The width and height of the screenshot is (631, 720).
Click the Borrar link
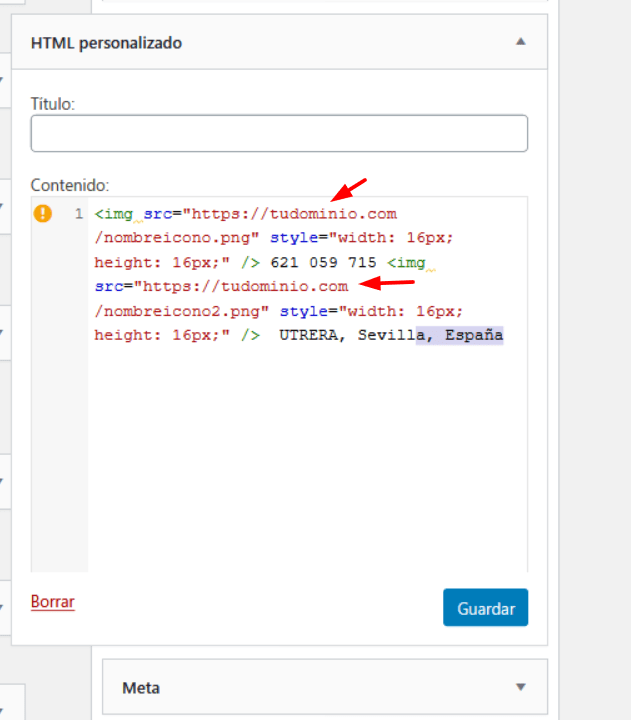[52, 601]
